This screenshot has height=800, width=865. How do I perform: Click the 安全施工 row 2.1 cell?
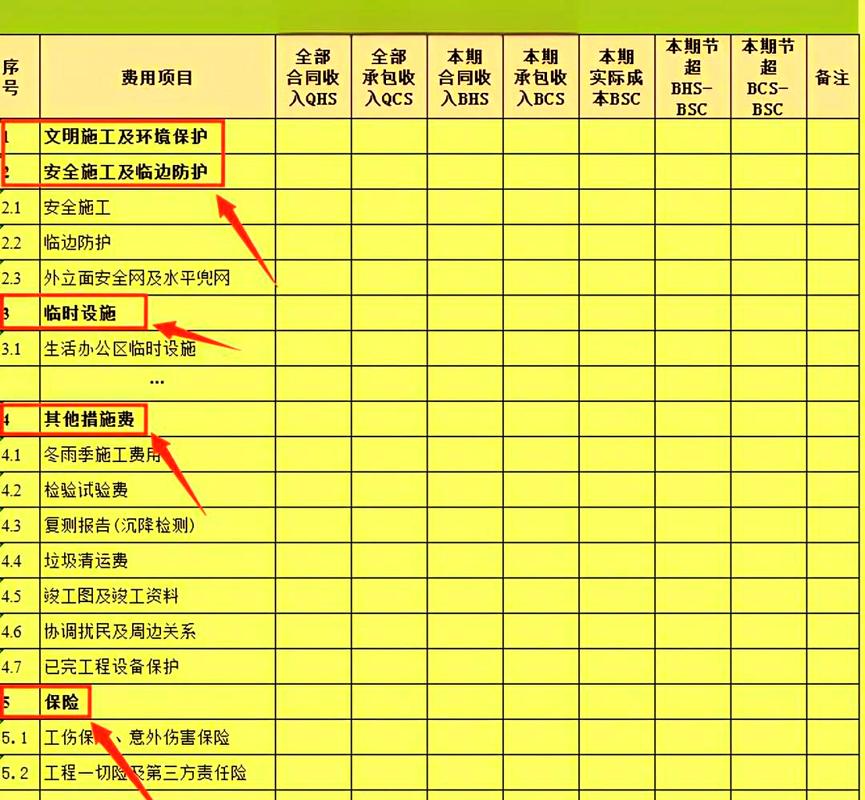click(157, 207)
